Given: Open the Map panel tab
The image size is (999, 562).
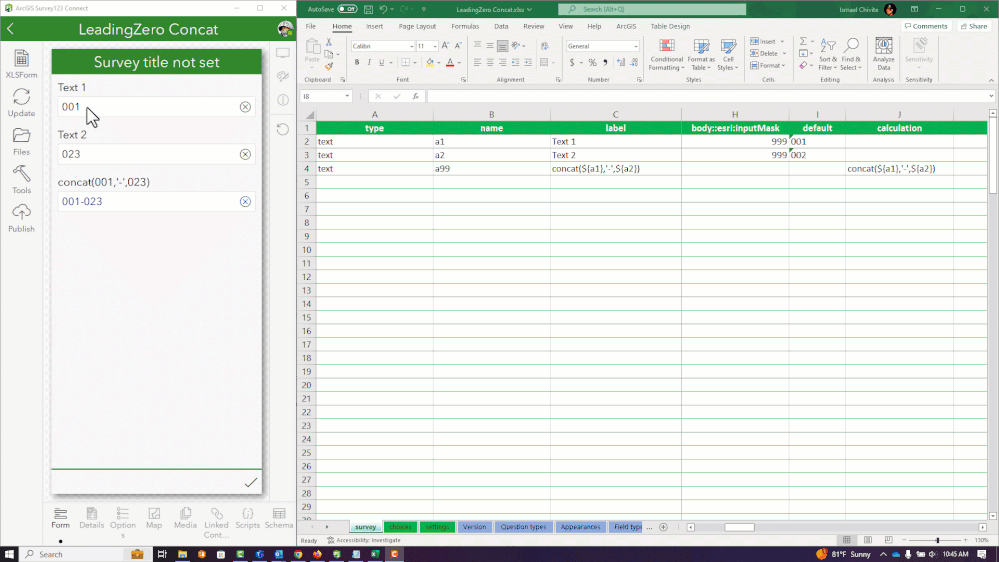Looking at the screenshot, I should tap(154, 518).
